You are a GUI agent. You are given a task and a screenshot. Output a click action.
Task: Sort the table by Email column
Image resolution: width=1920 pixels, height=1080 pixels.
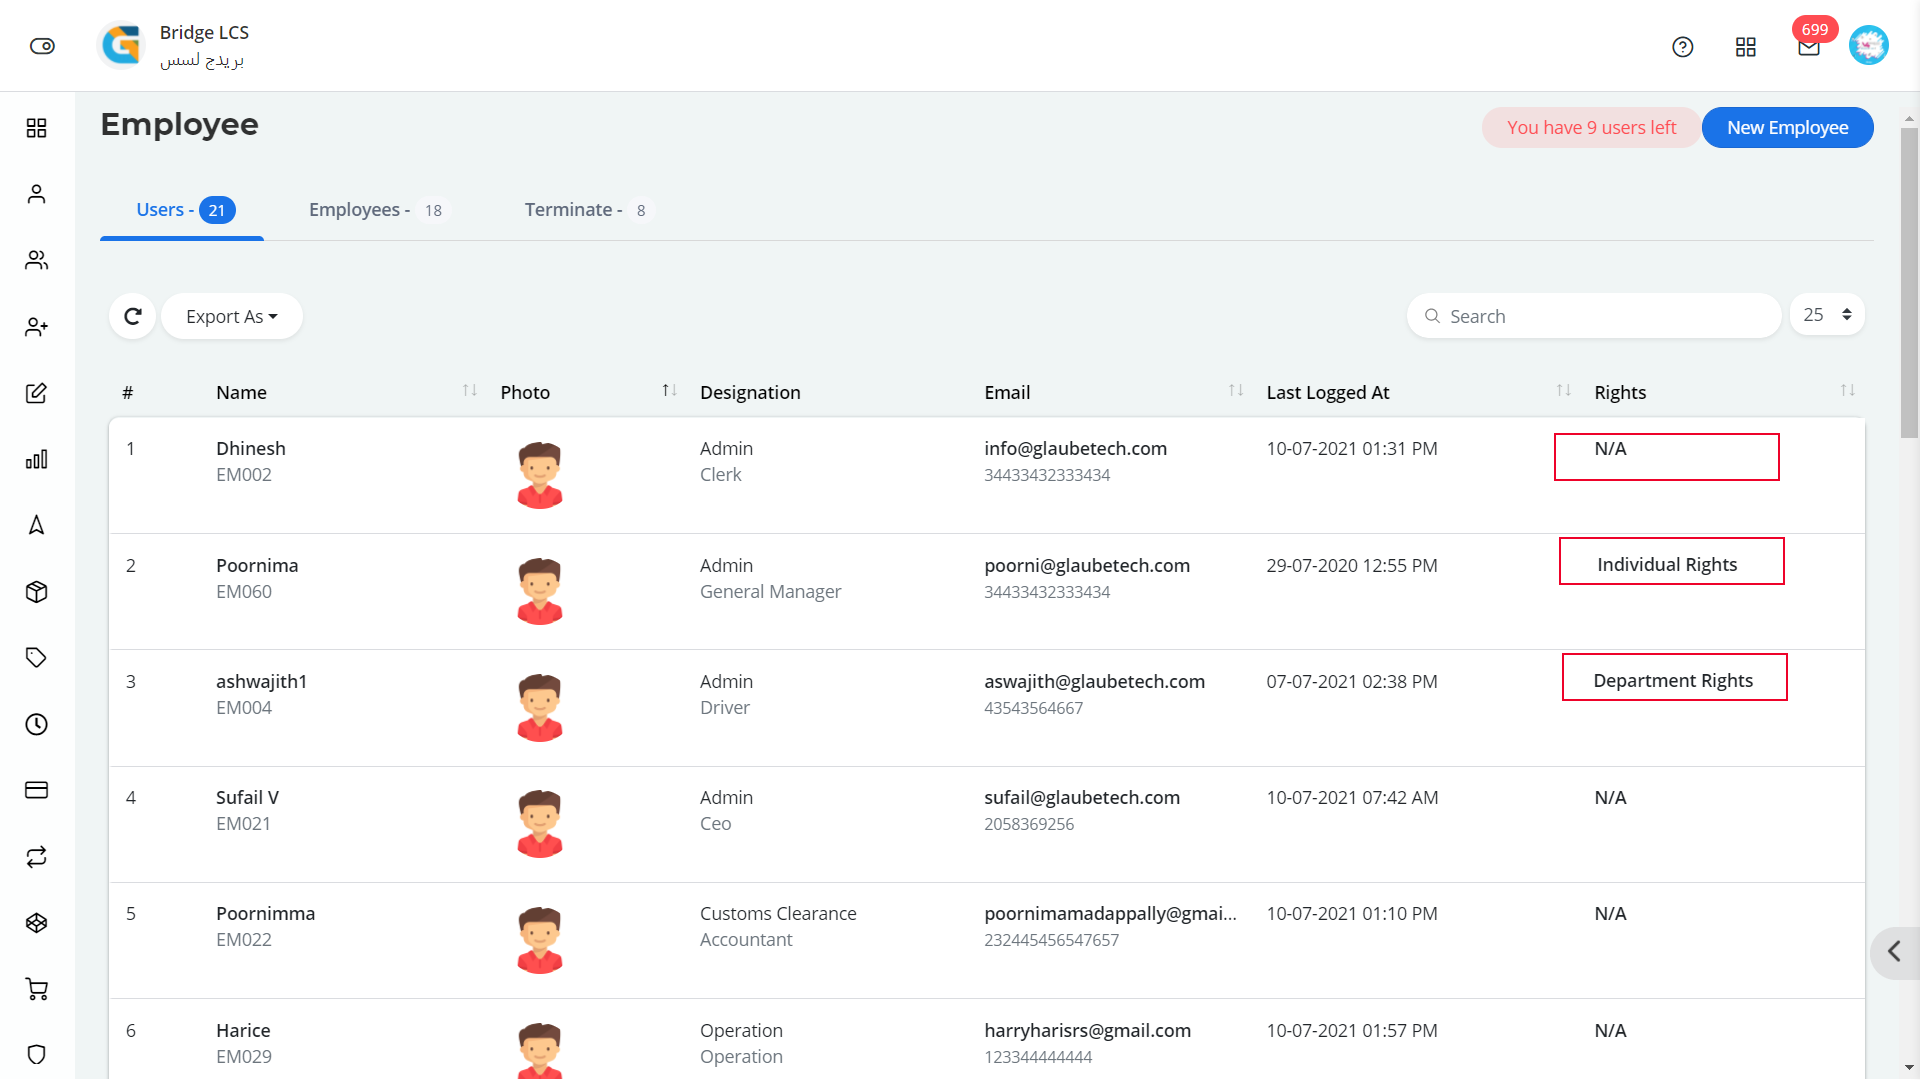1236,391
